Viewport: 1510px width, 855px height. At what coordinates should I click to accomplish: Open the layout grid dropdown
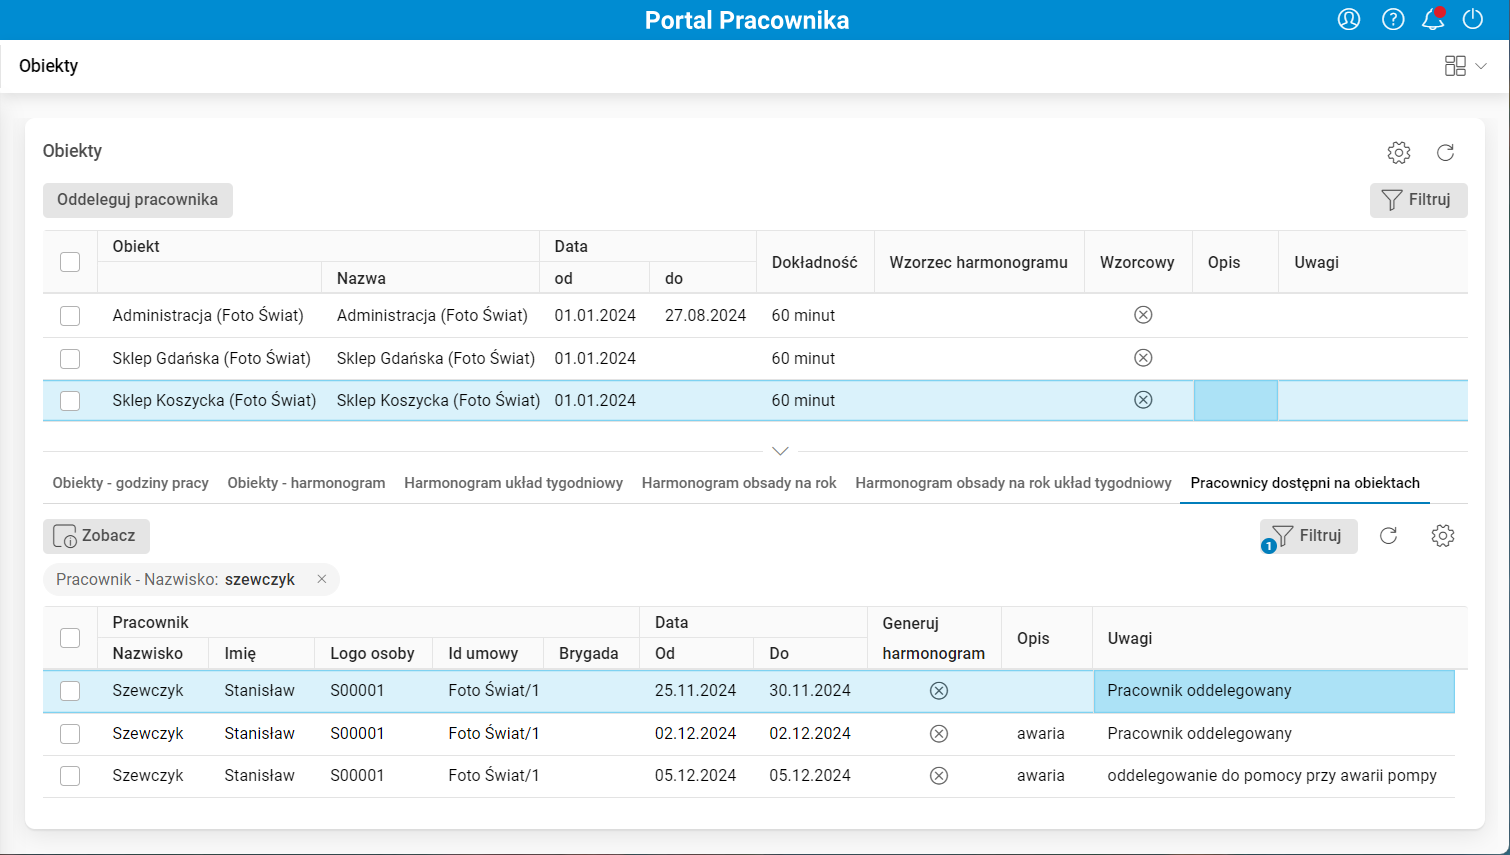[1465, 66]
